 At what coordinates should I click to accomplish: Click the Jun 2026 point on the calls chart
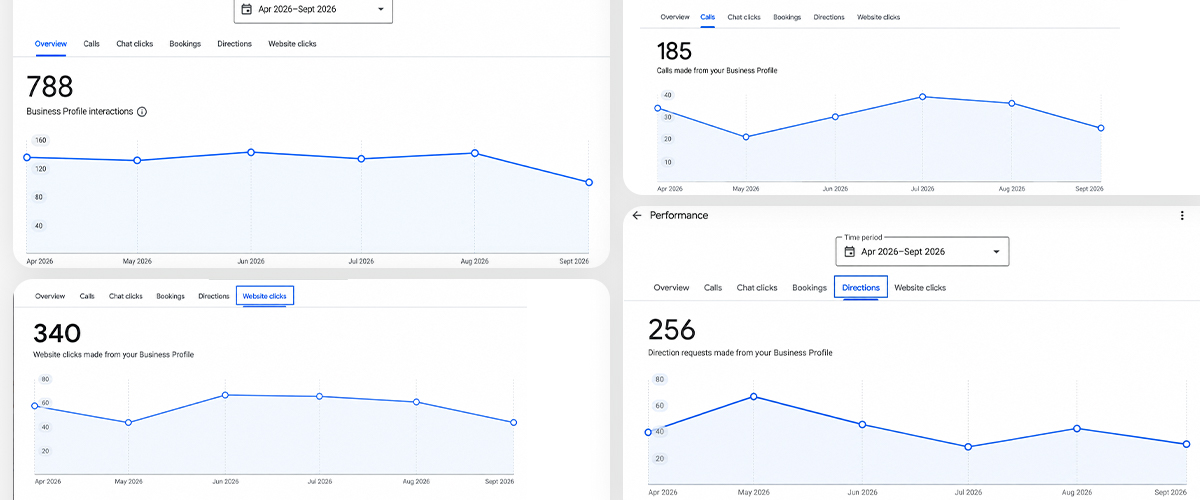pyautogui.click(x=835, y=116)
